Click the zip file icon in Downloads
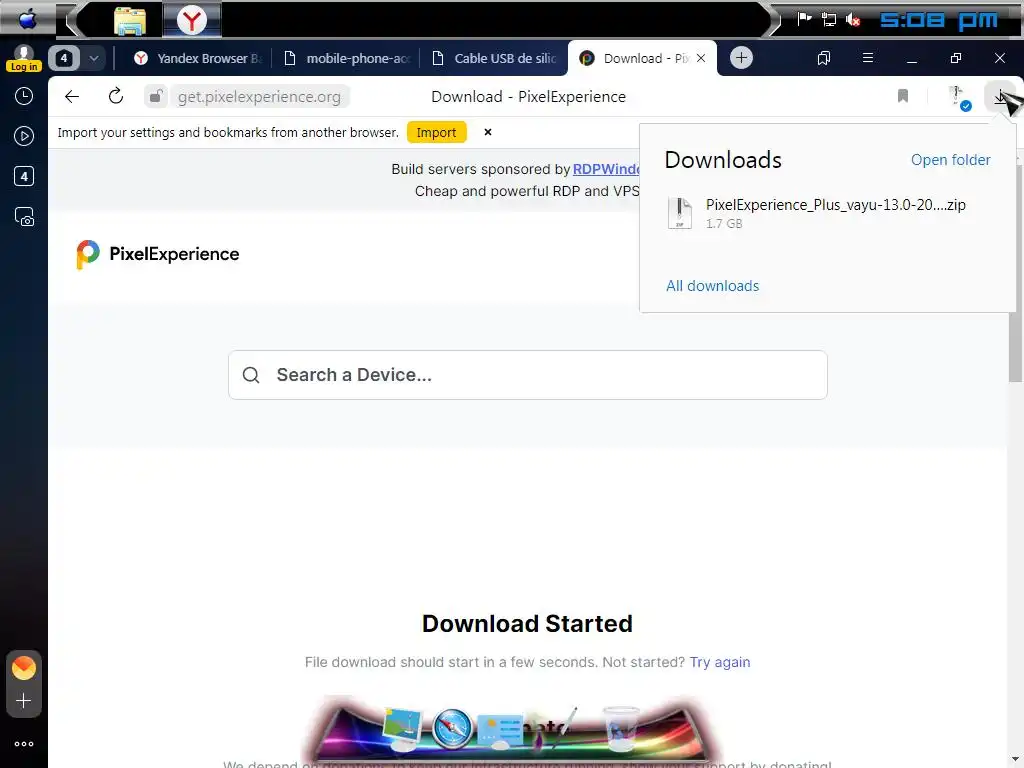This screenshot has height=768, width=1024. coord(680,213)
